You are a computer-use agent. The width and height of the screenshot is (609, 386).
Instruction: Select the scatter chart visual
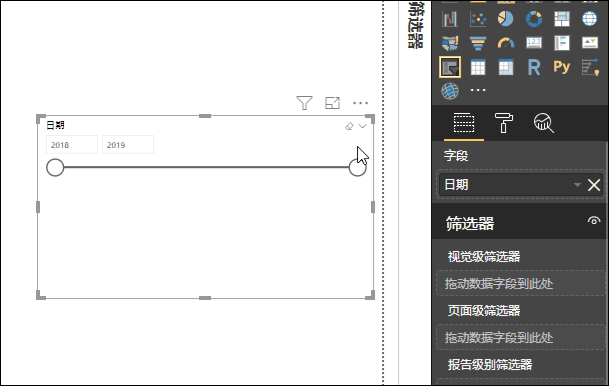click(x=478, y=19)
